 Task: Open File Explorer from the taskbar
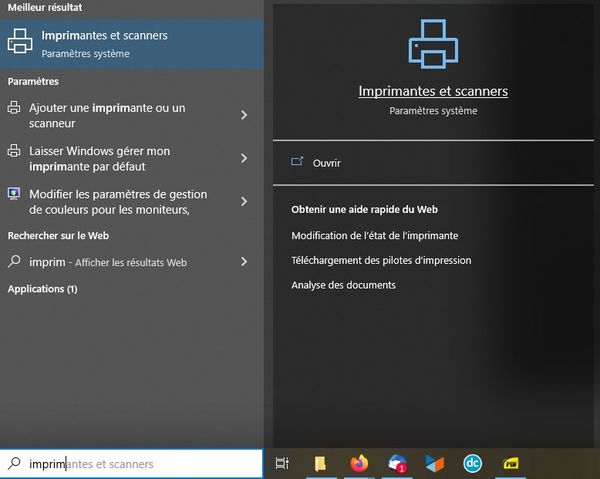point(320,463)
